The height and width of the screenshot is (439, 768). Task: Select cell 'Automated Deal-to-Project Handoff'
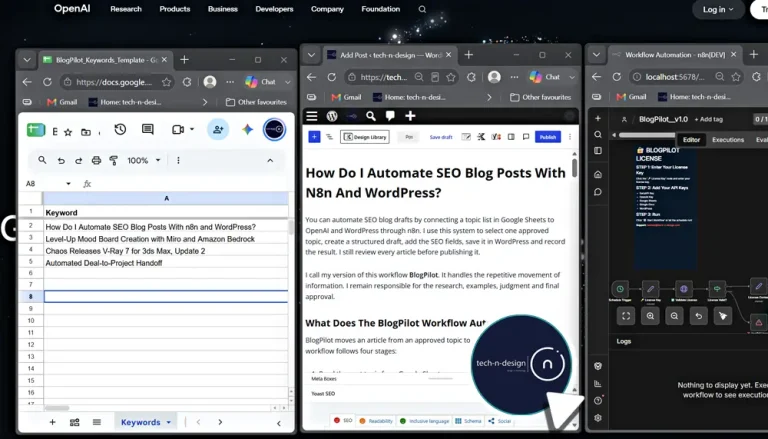click(x=166, y=263)
